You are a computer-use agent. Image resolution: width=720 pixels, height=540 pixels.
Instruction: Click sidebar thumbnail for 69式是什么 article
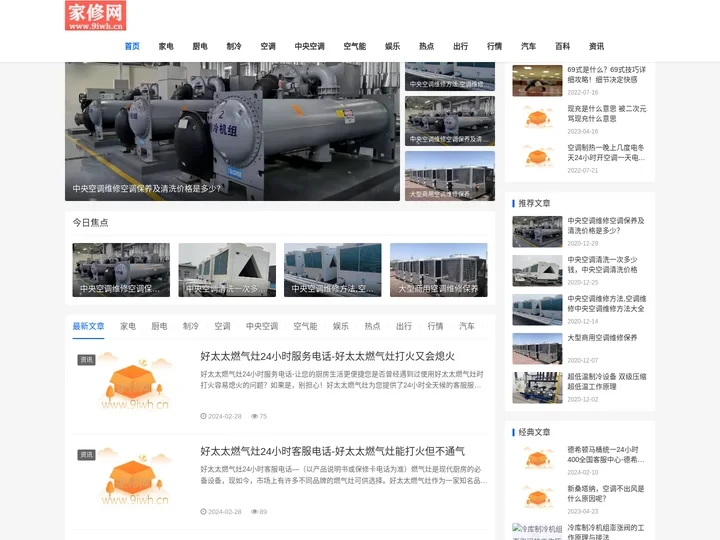click(x=537, y=81)
